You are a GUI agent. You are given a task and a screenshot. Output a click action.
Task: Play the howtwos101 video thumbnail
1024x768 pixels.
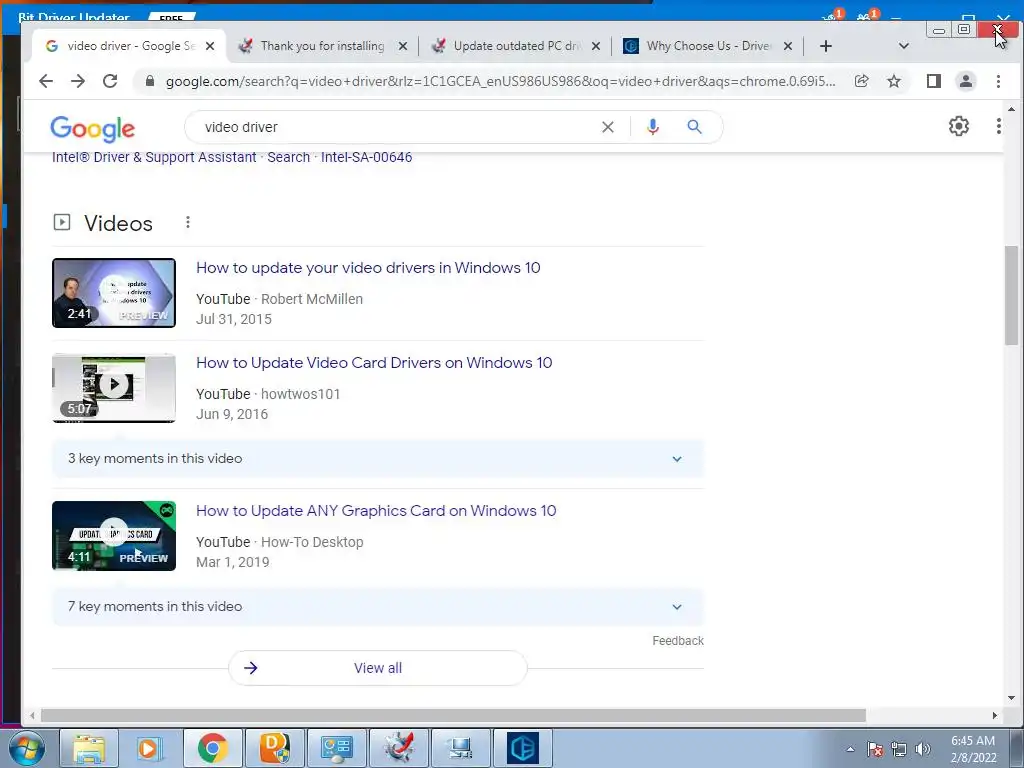114,388
